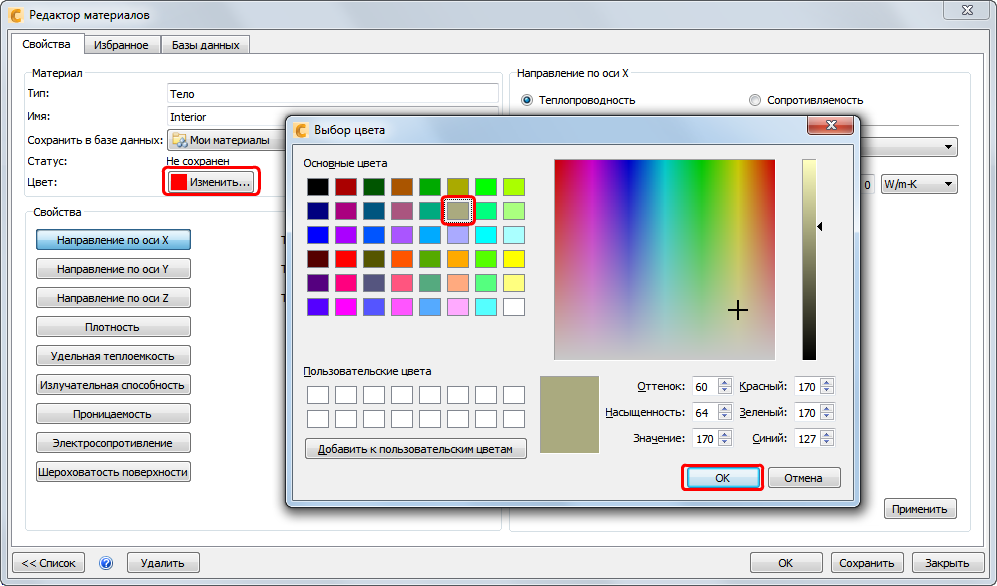Select the Теплопроводность radio button
Screen dimensions: 997x586
click(527, 100)
